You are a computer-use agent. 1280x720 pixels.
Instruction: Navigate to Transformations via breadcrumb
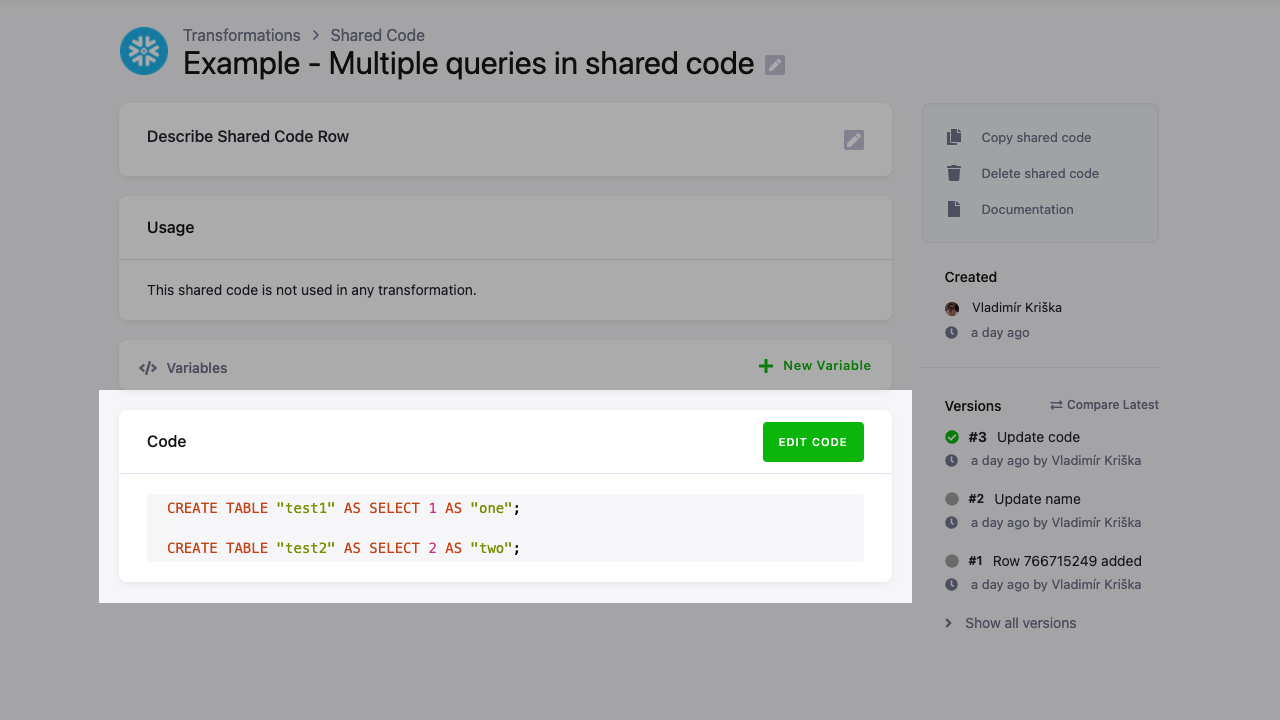(x=242, y=35)
